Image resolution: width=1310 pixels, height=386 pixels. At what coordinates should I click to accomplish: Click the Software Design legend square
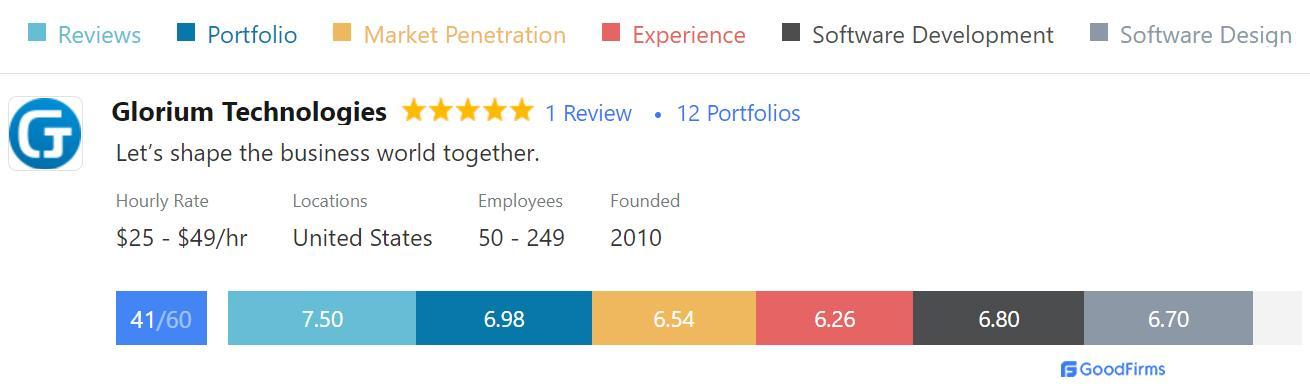1099,32
